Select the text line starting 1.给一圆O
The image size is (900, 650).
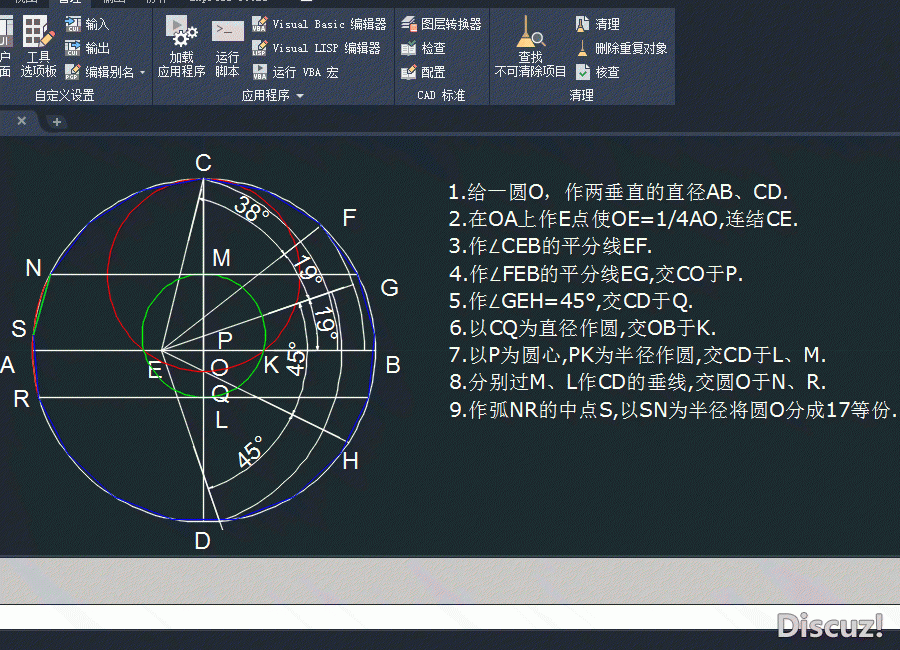click(618, 192)
